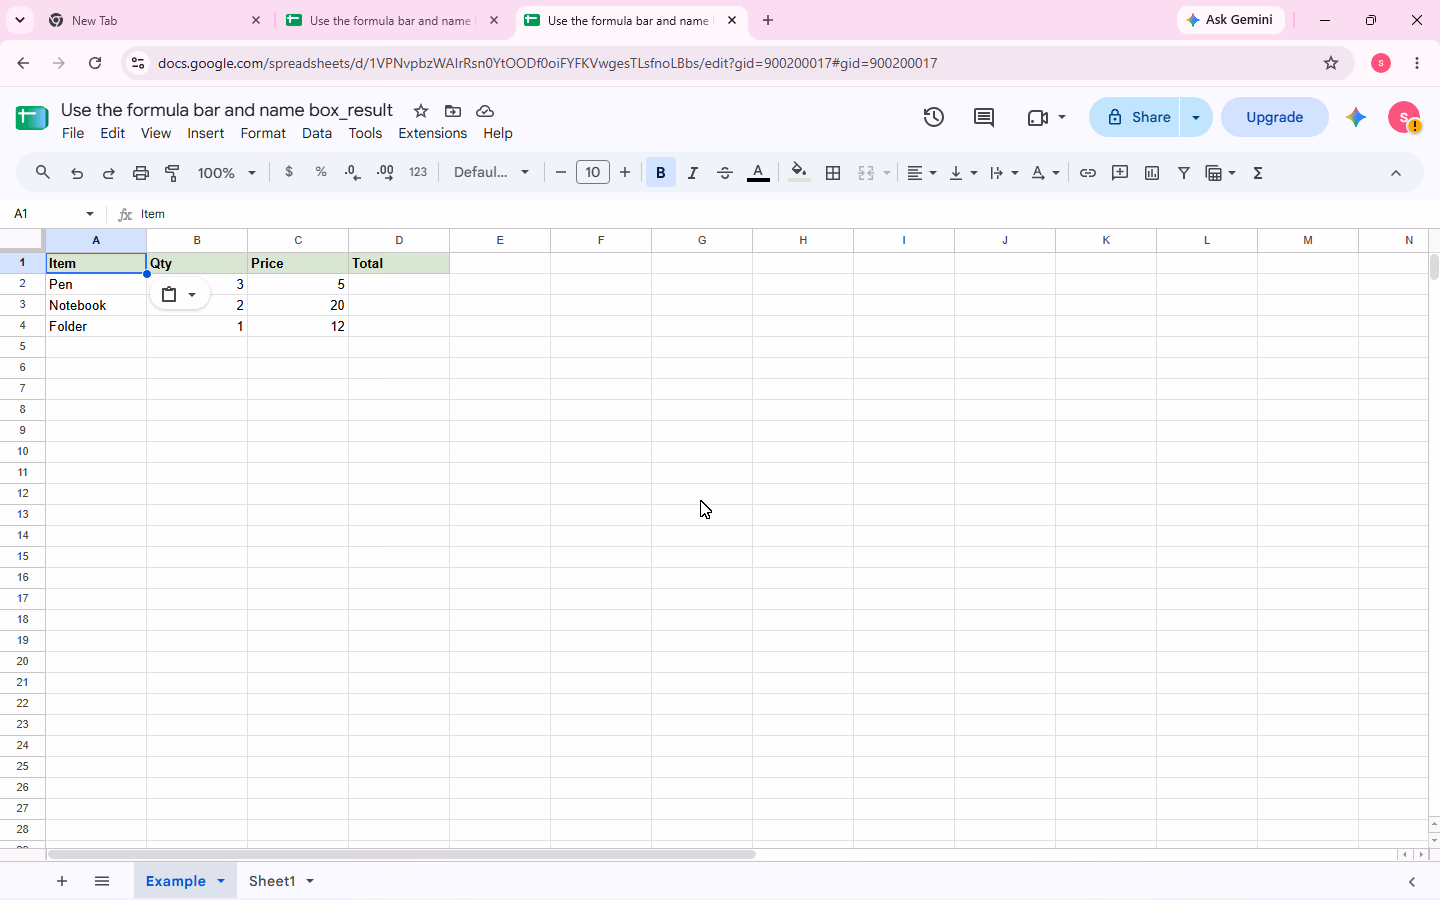The width and height of the screenshot is (1440, 900).
Task: Print the spreadsheet
Action: coord(141,173)
